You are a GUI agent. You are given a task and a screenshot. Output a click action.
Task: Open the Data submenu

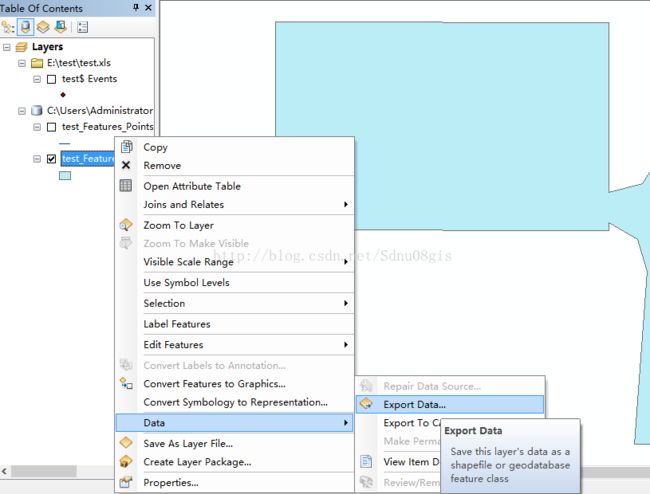[x=235, y=423]
